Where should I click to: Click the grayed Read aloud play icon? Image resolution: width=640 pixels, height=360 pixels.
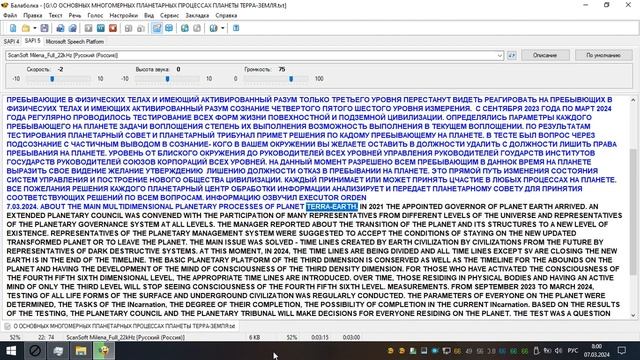coord(88,28)
